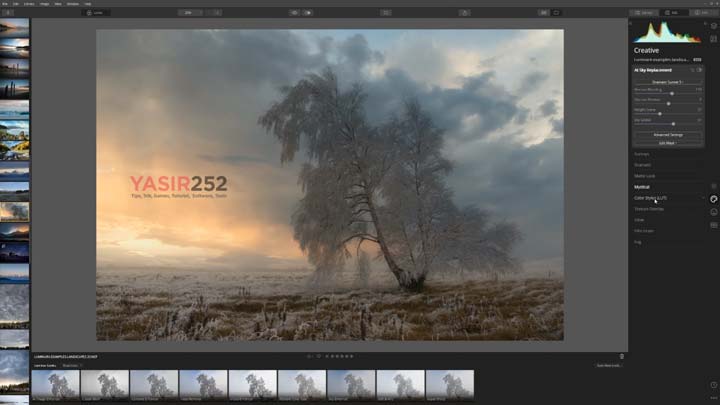Switch to the Info tab
This screenshot has height=405, width=720.
(703, 13)
